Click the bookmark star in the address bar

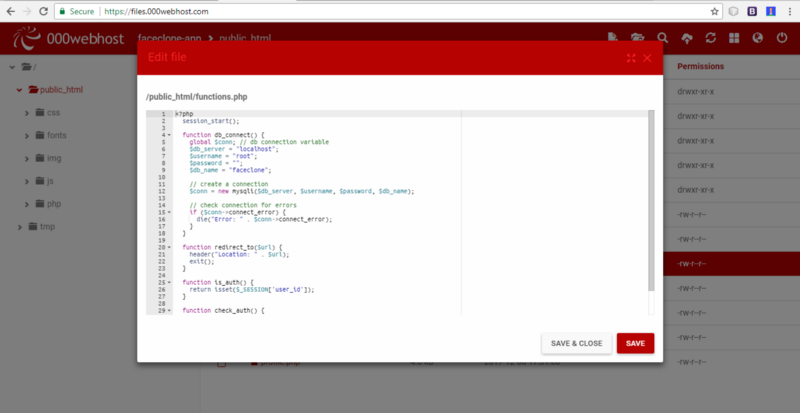coord(714,11)
